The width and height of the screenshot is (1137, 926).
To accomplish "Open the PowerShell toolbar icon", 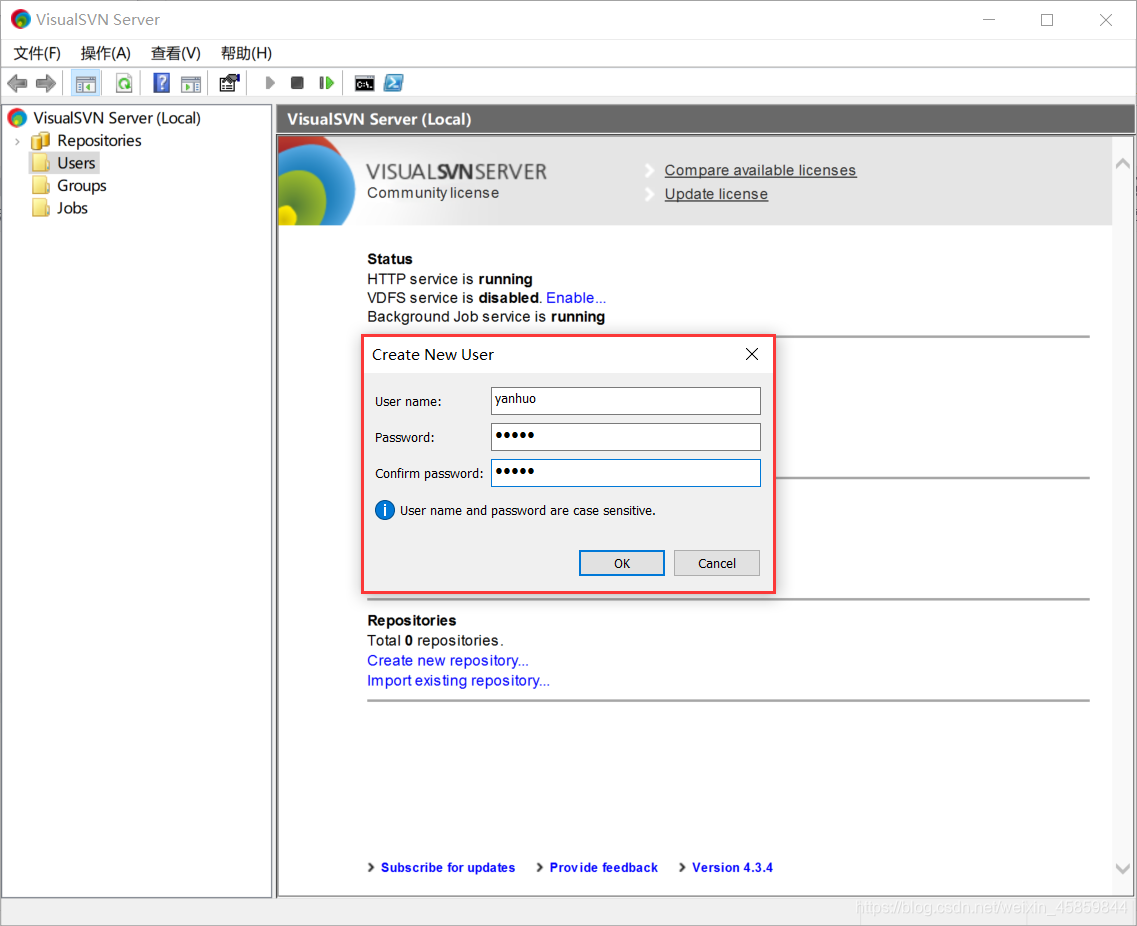I will tap(394, 83).
